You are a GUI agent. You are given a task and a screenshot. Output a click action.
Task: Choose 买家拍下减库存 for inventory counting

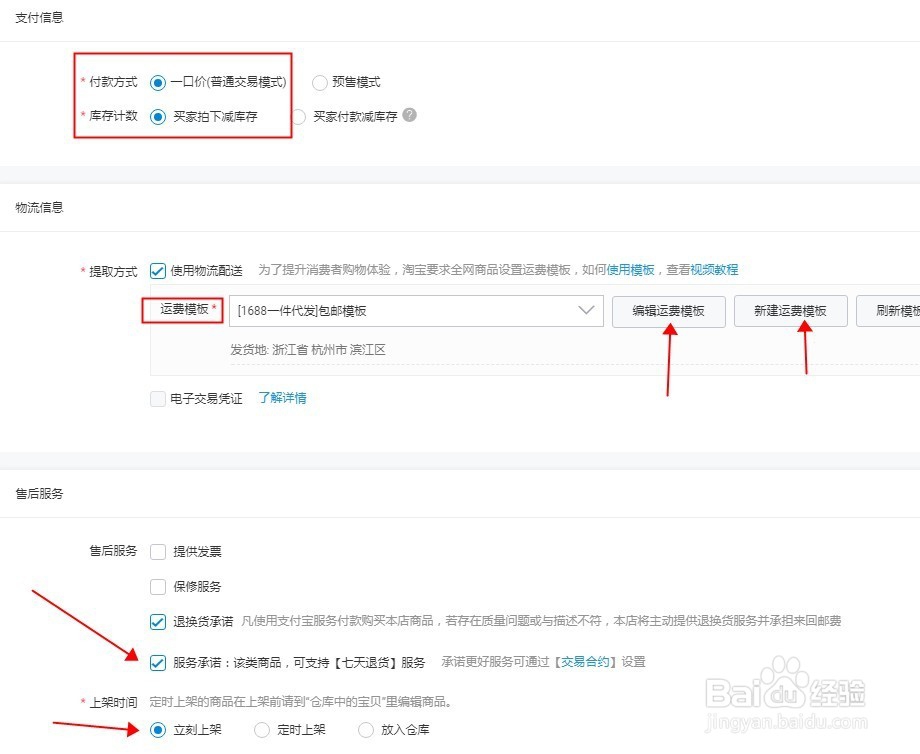tap(159, 116)
